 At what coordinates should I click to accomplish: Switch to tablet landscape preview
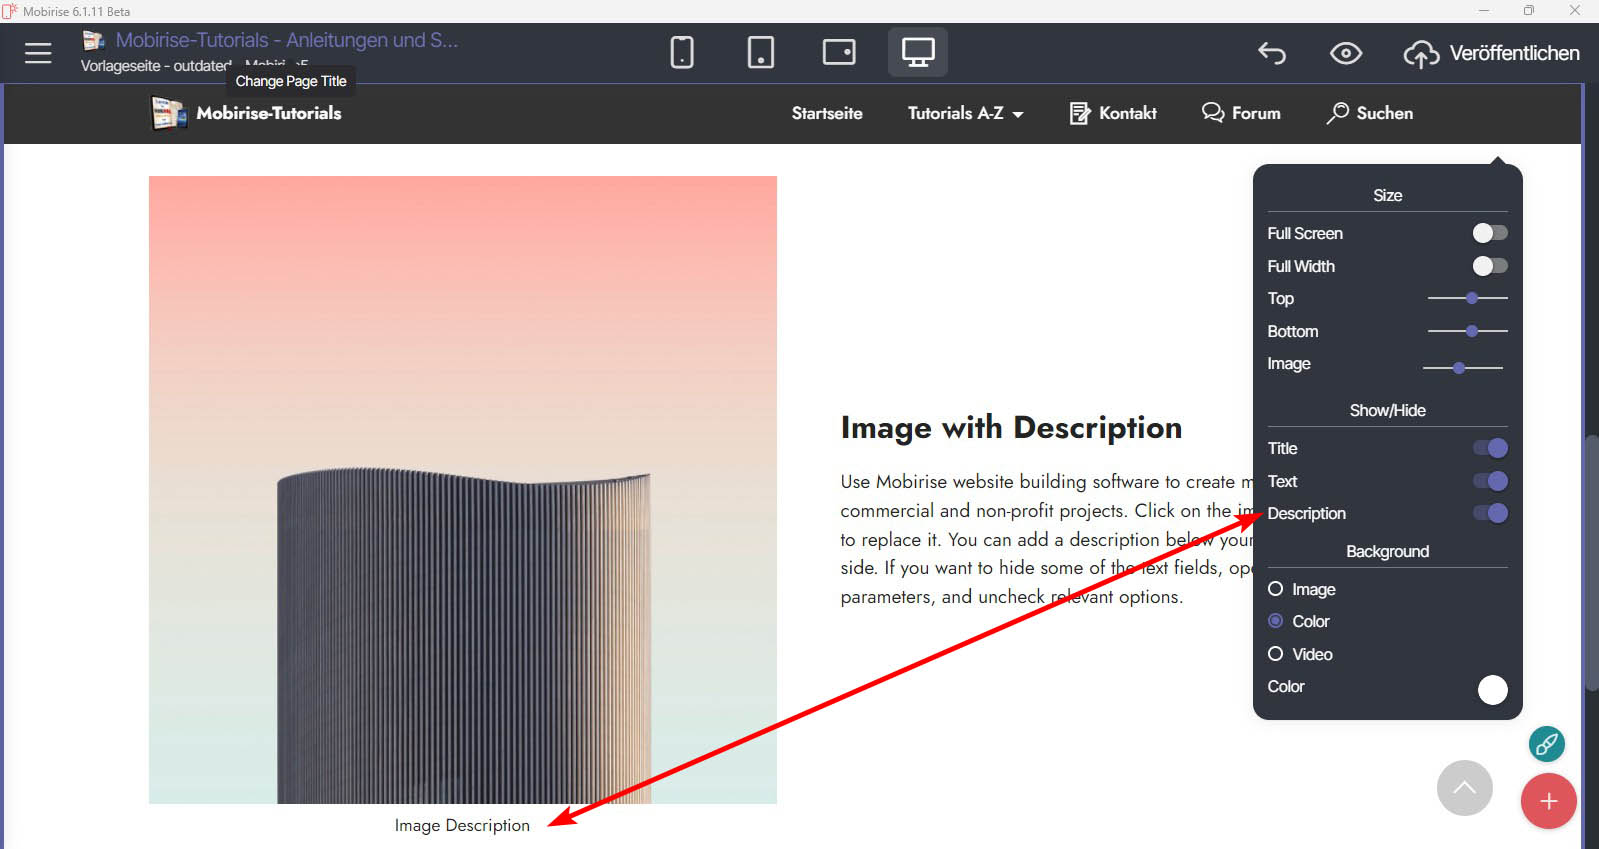(x=838, y=52)
